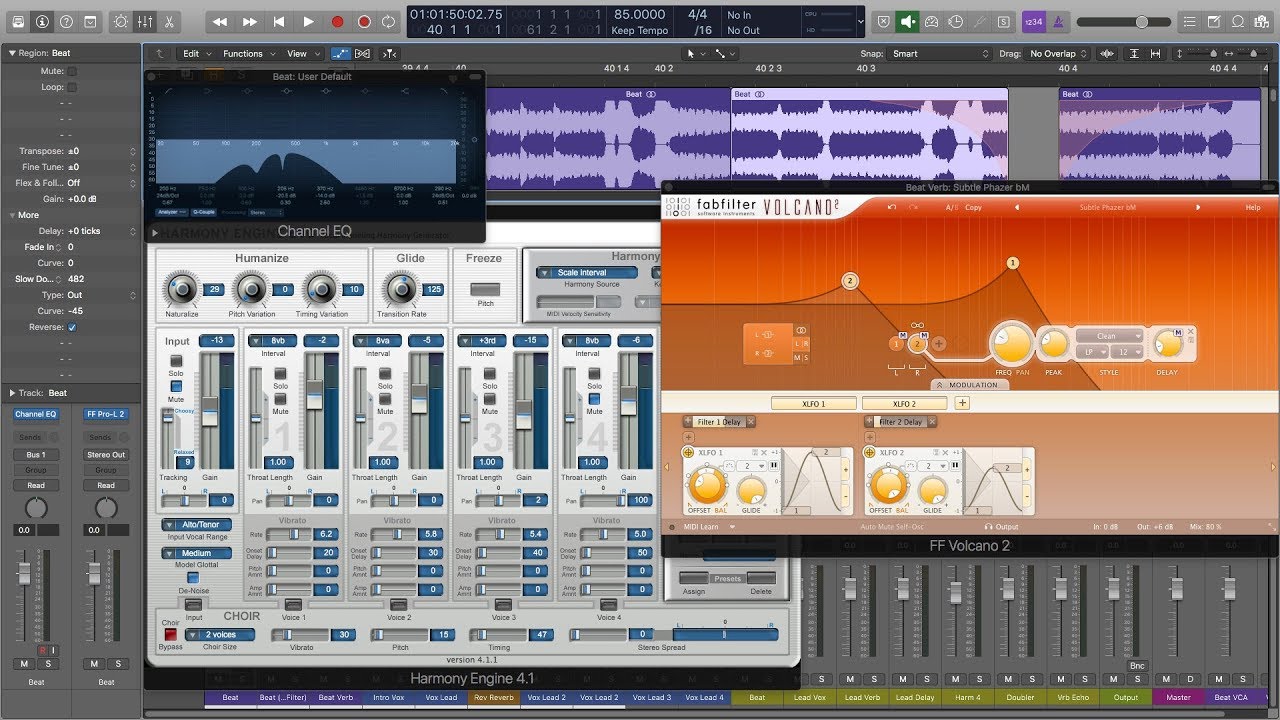Screen dimensions: 1280x720
Task: Toggle the MIDI Draw icon in the editor toolbar
Action: point(340,53)
